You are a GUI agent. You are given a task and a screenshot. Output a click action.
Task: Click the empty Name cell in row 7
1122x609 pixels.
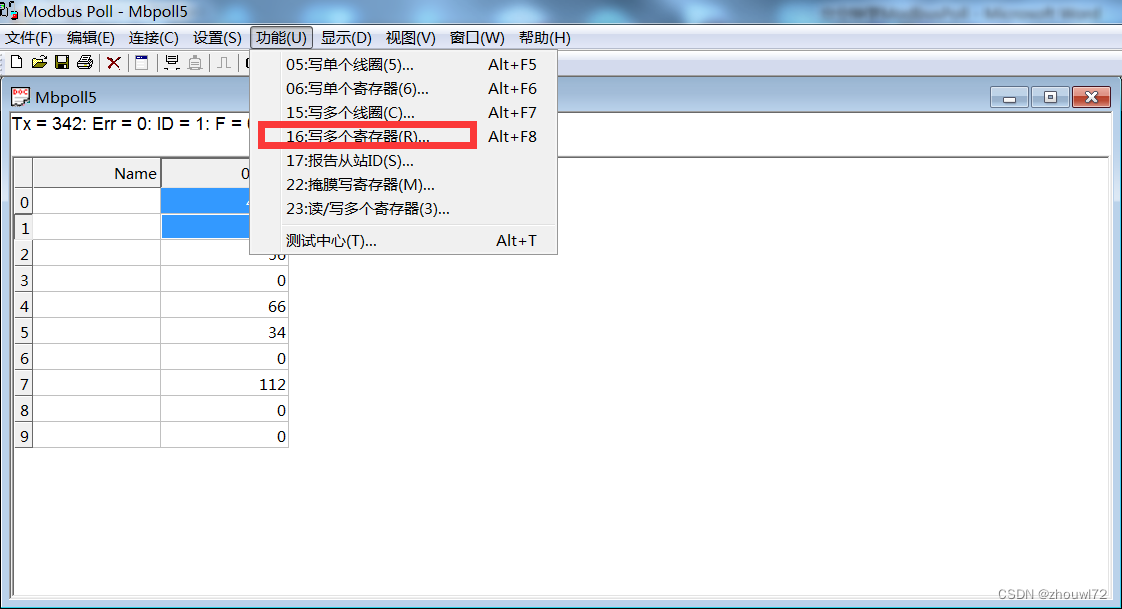(x=97, y=384)
